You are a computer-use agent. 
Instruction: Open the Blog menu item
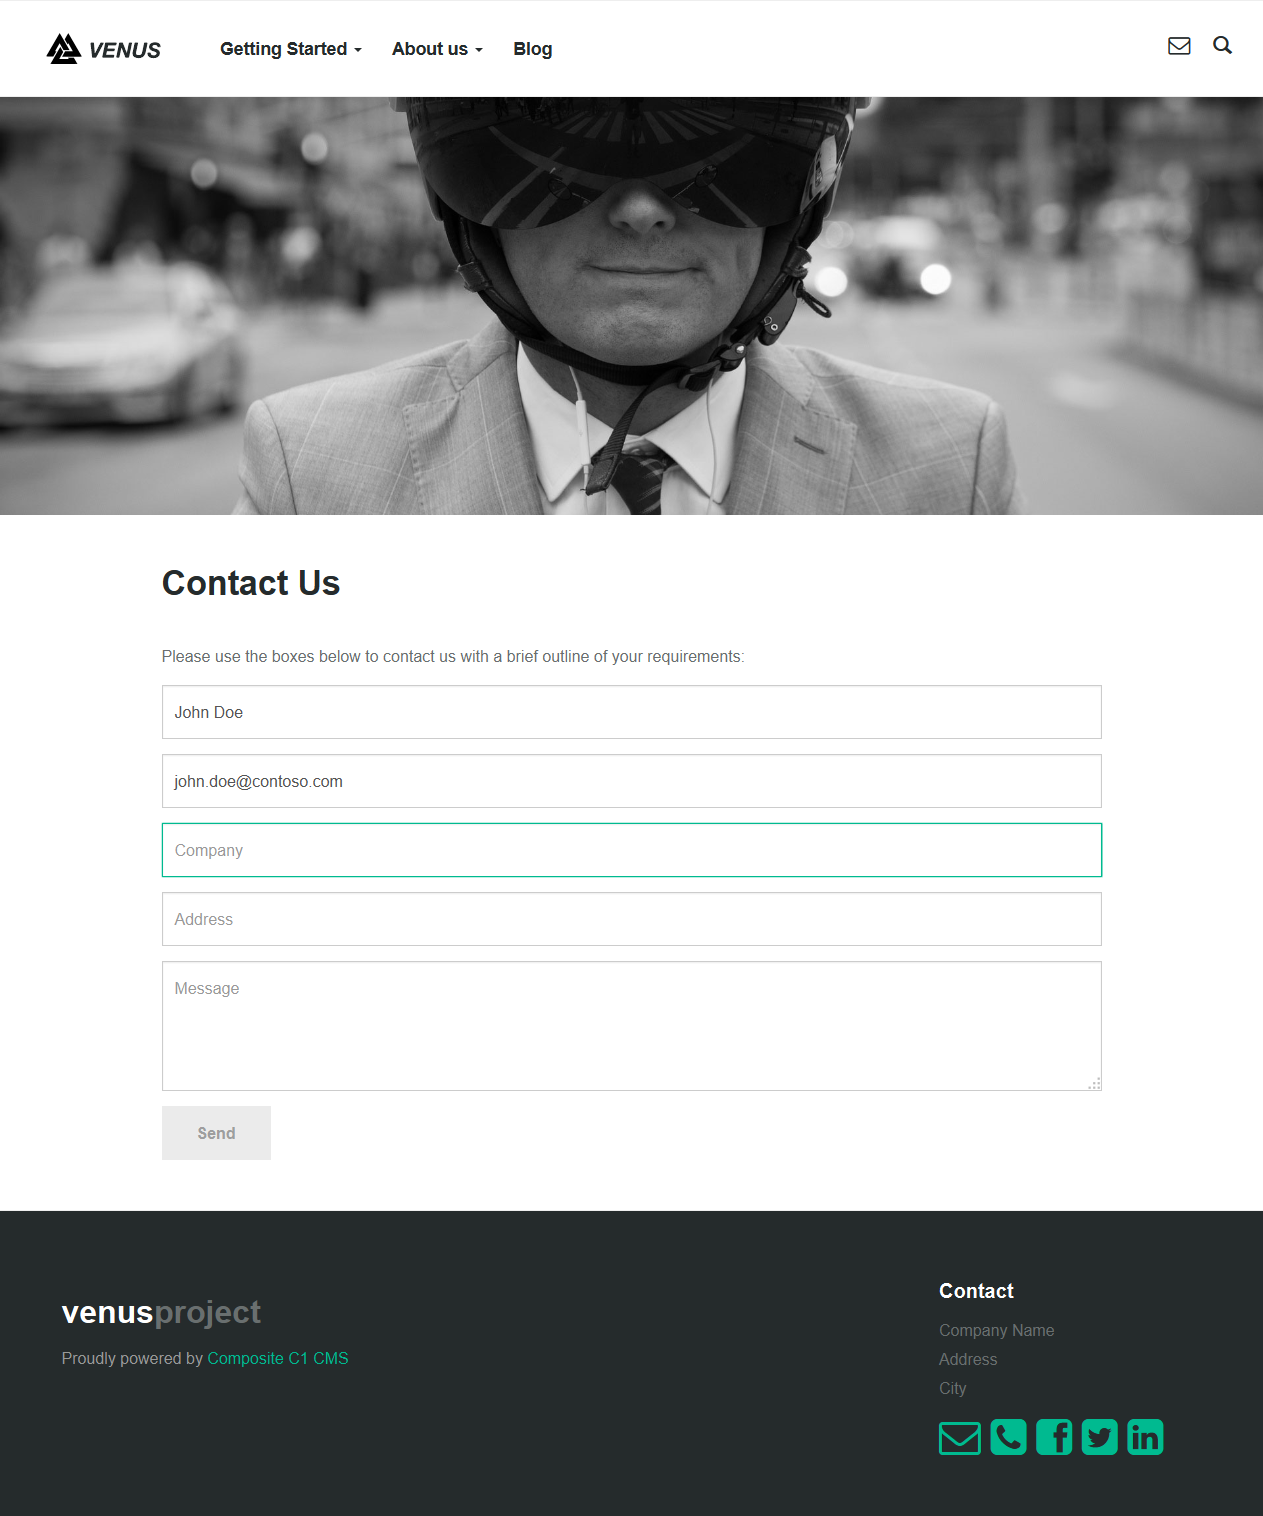pos(533,49)
